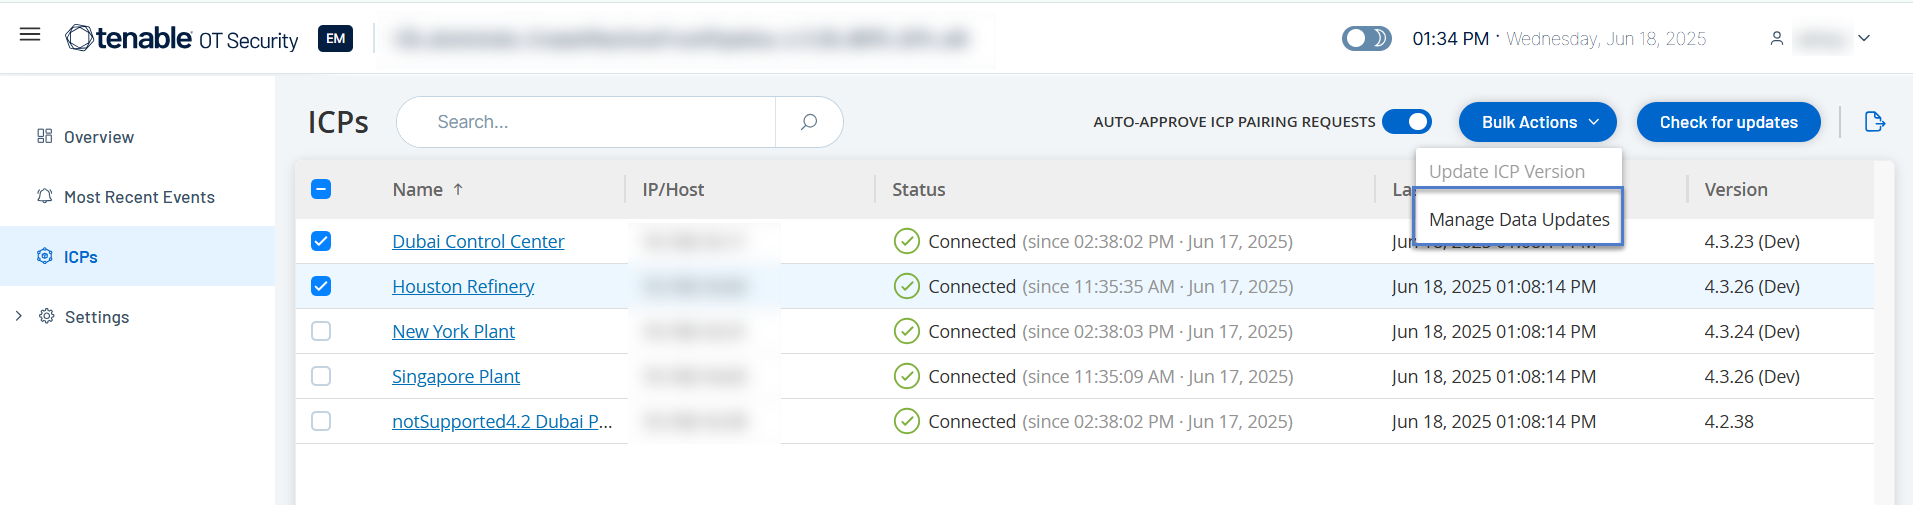Screen dimensions: 1913x505
Task: Open the Houston Refinery link
Action: click(463, 286)
